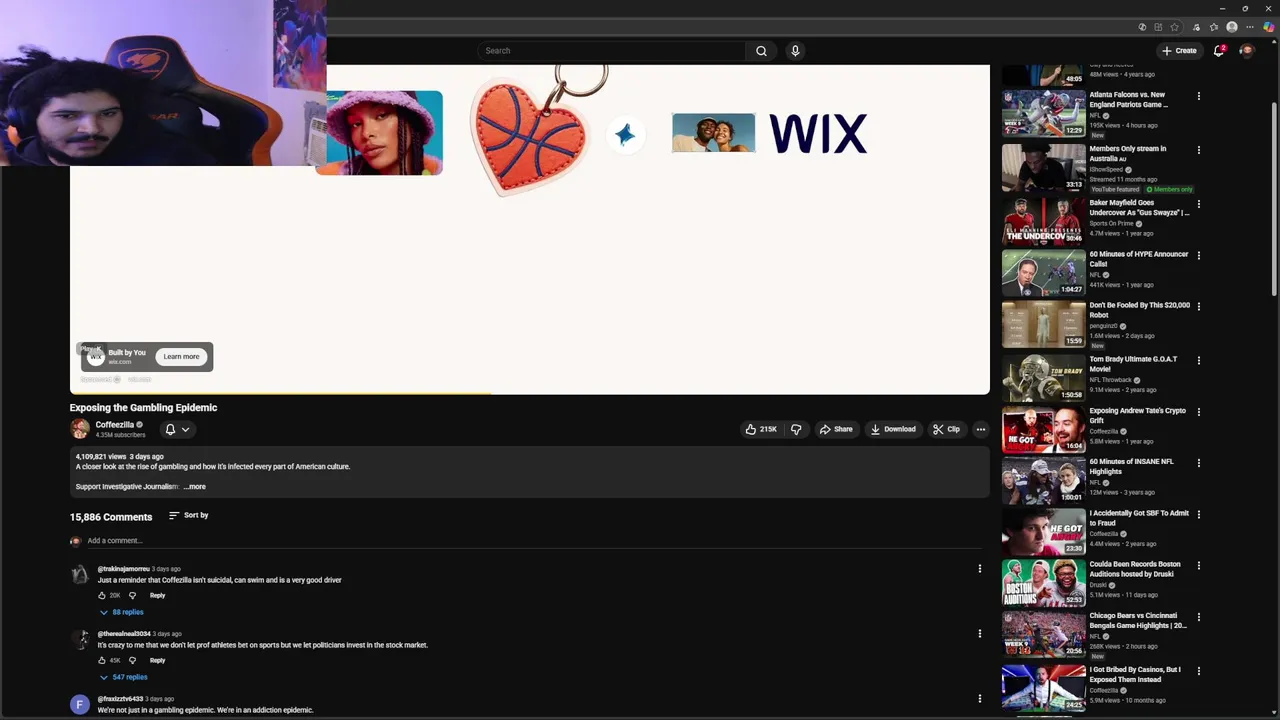Like the video with thumbs up 215K
The width and height of the screenshot is (1280, 720).
(x=761, y=429)
